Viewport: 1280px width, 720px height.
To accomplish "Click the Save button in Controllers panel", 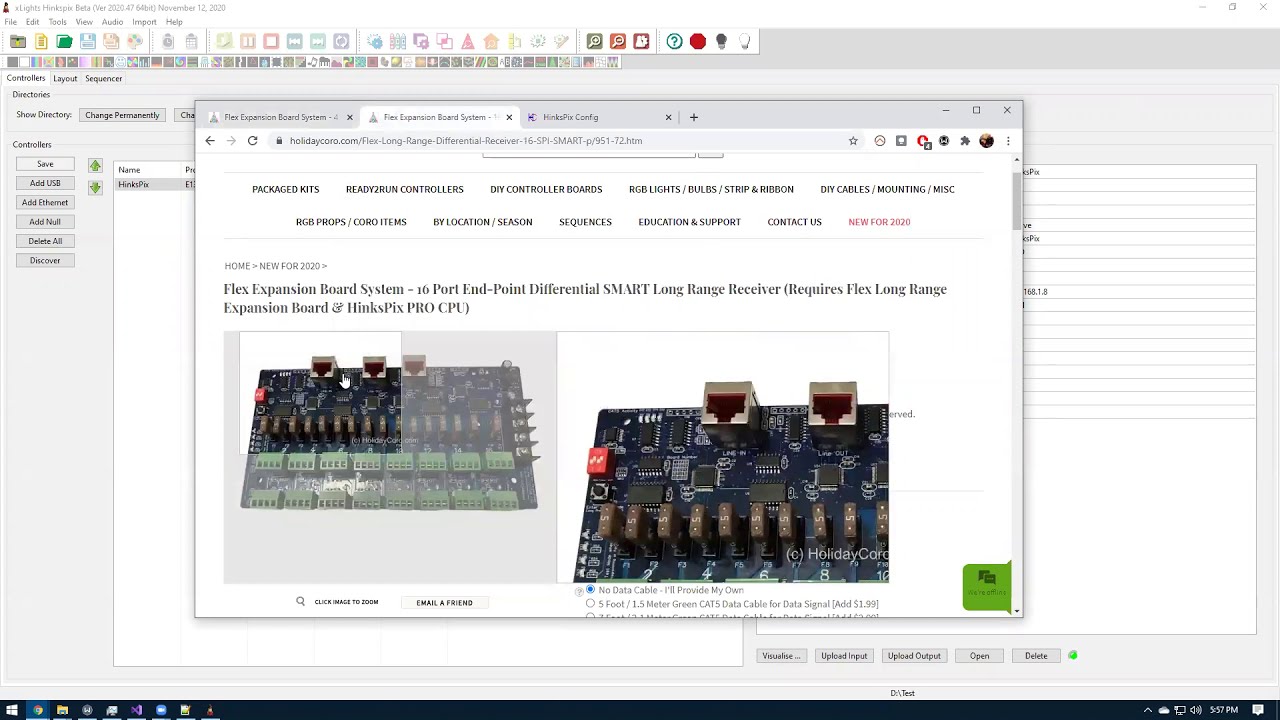I will (x=45, y=164).
